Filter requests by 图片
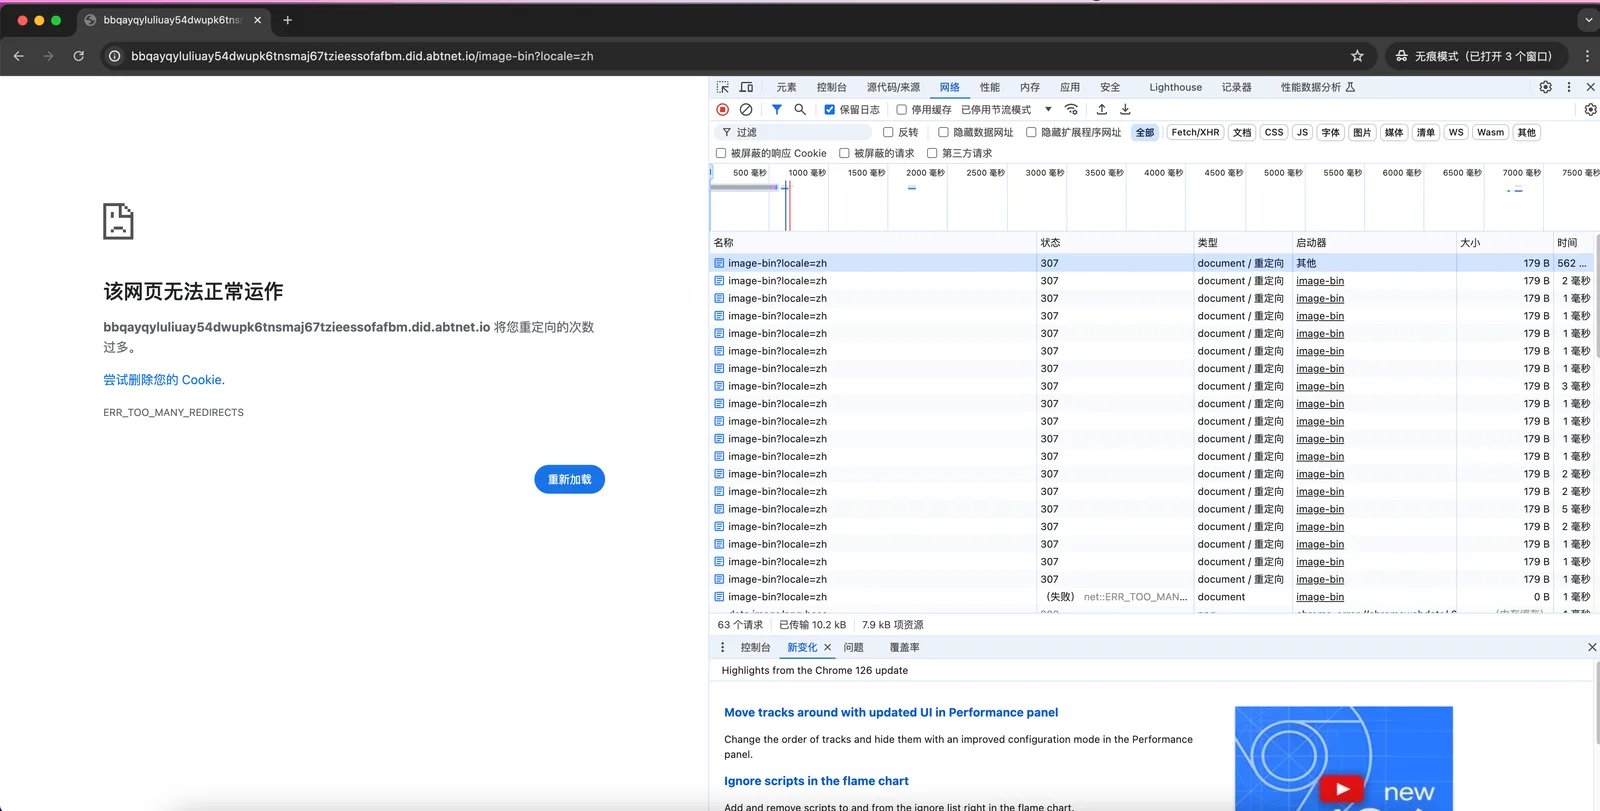 [1362, 132]
